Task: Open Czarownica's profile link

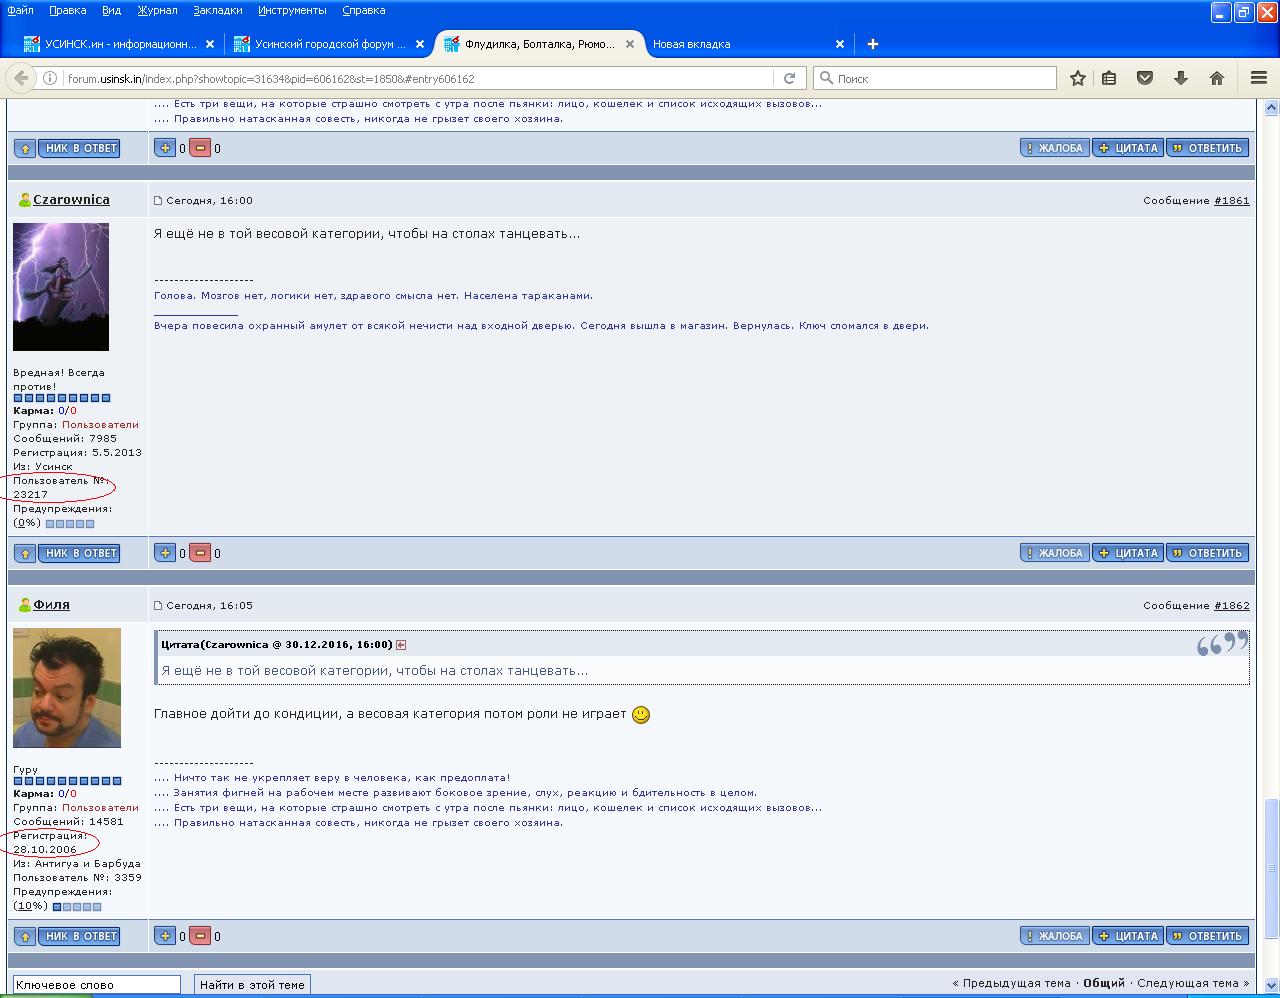Action: [71, 200]
